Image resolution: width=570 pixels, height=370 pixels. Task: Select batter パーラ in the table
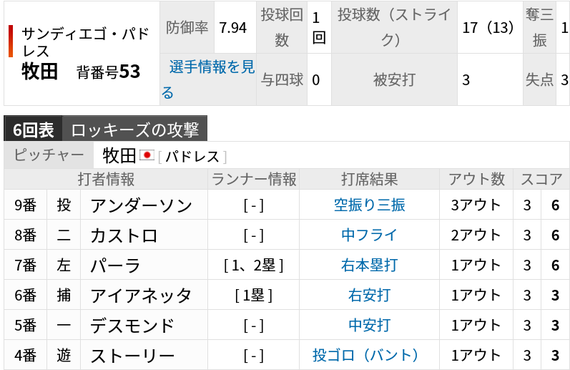(115, 265)
